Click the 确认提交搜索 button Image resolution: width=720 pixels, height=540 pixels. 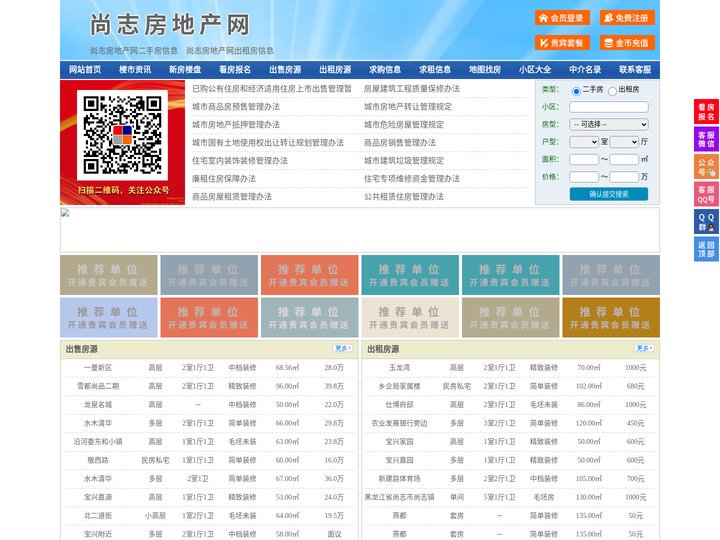[609, 194]
